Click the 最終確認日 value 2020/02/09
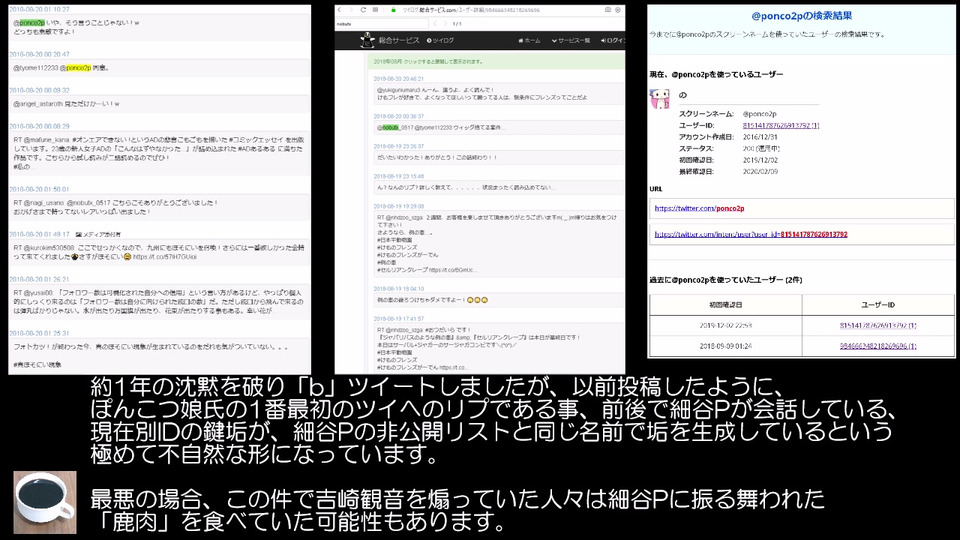Viewport: 960px width, 540px height. [x=760, y=171]
